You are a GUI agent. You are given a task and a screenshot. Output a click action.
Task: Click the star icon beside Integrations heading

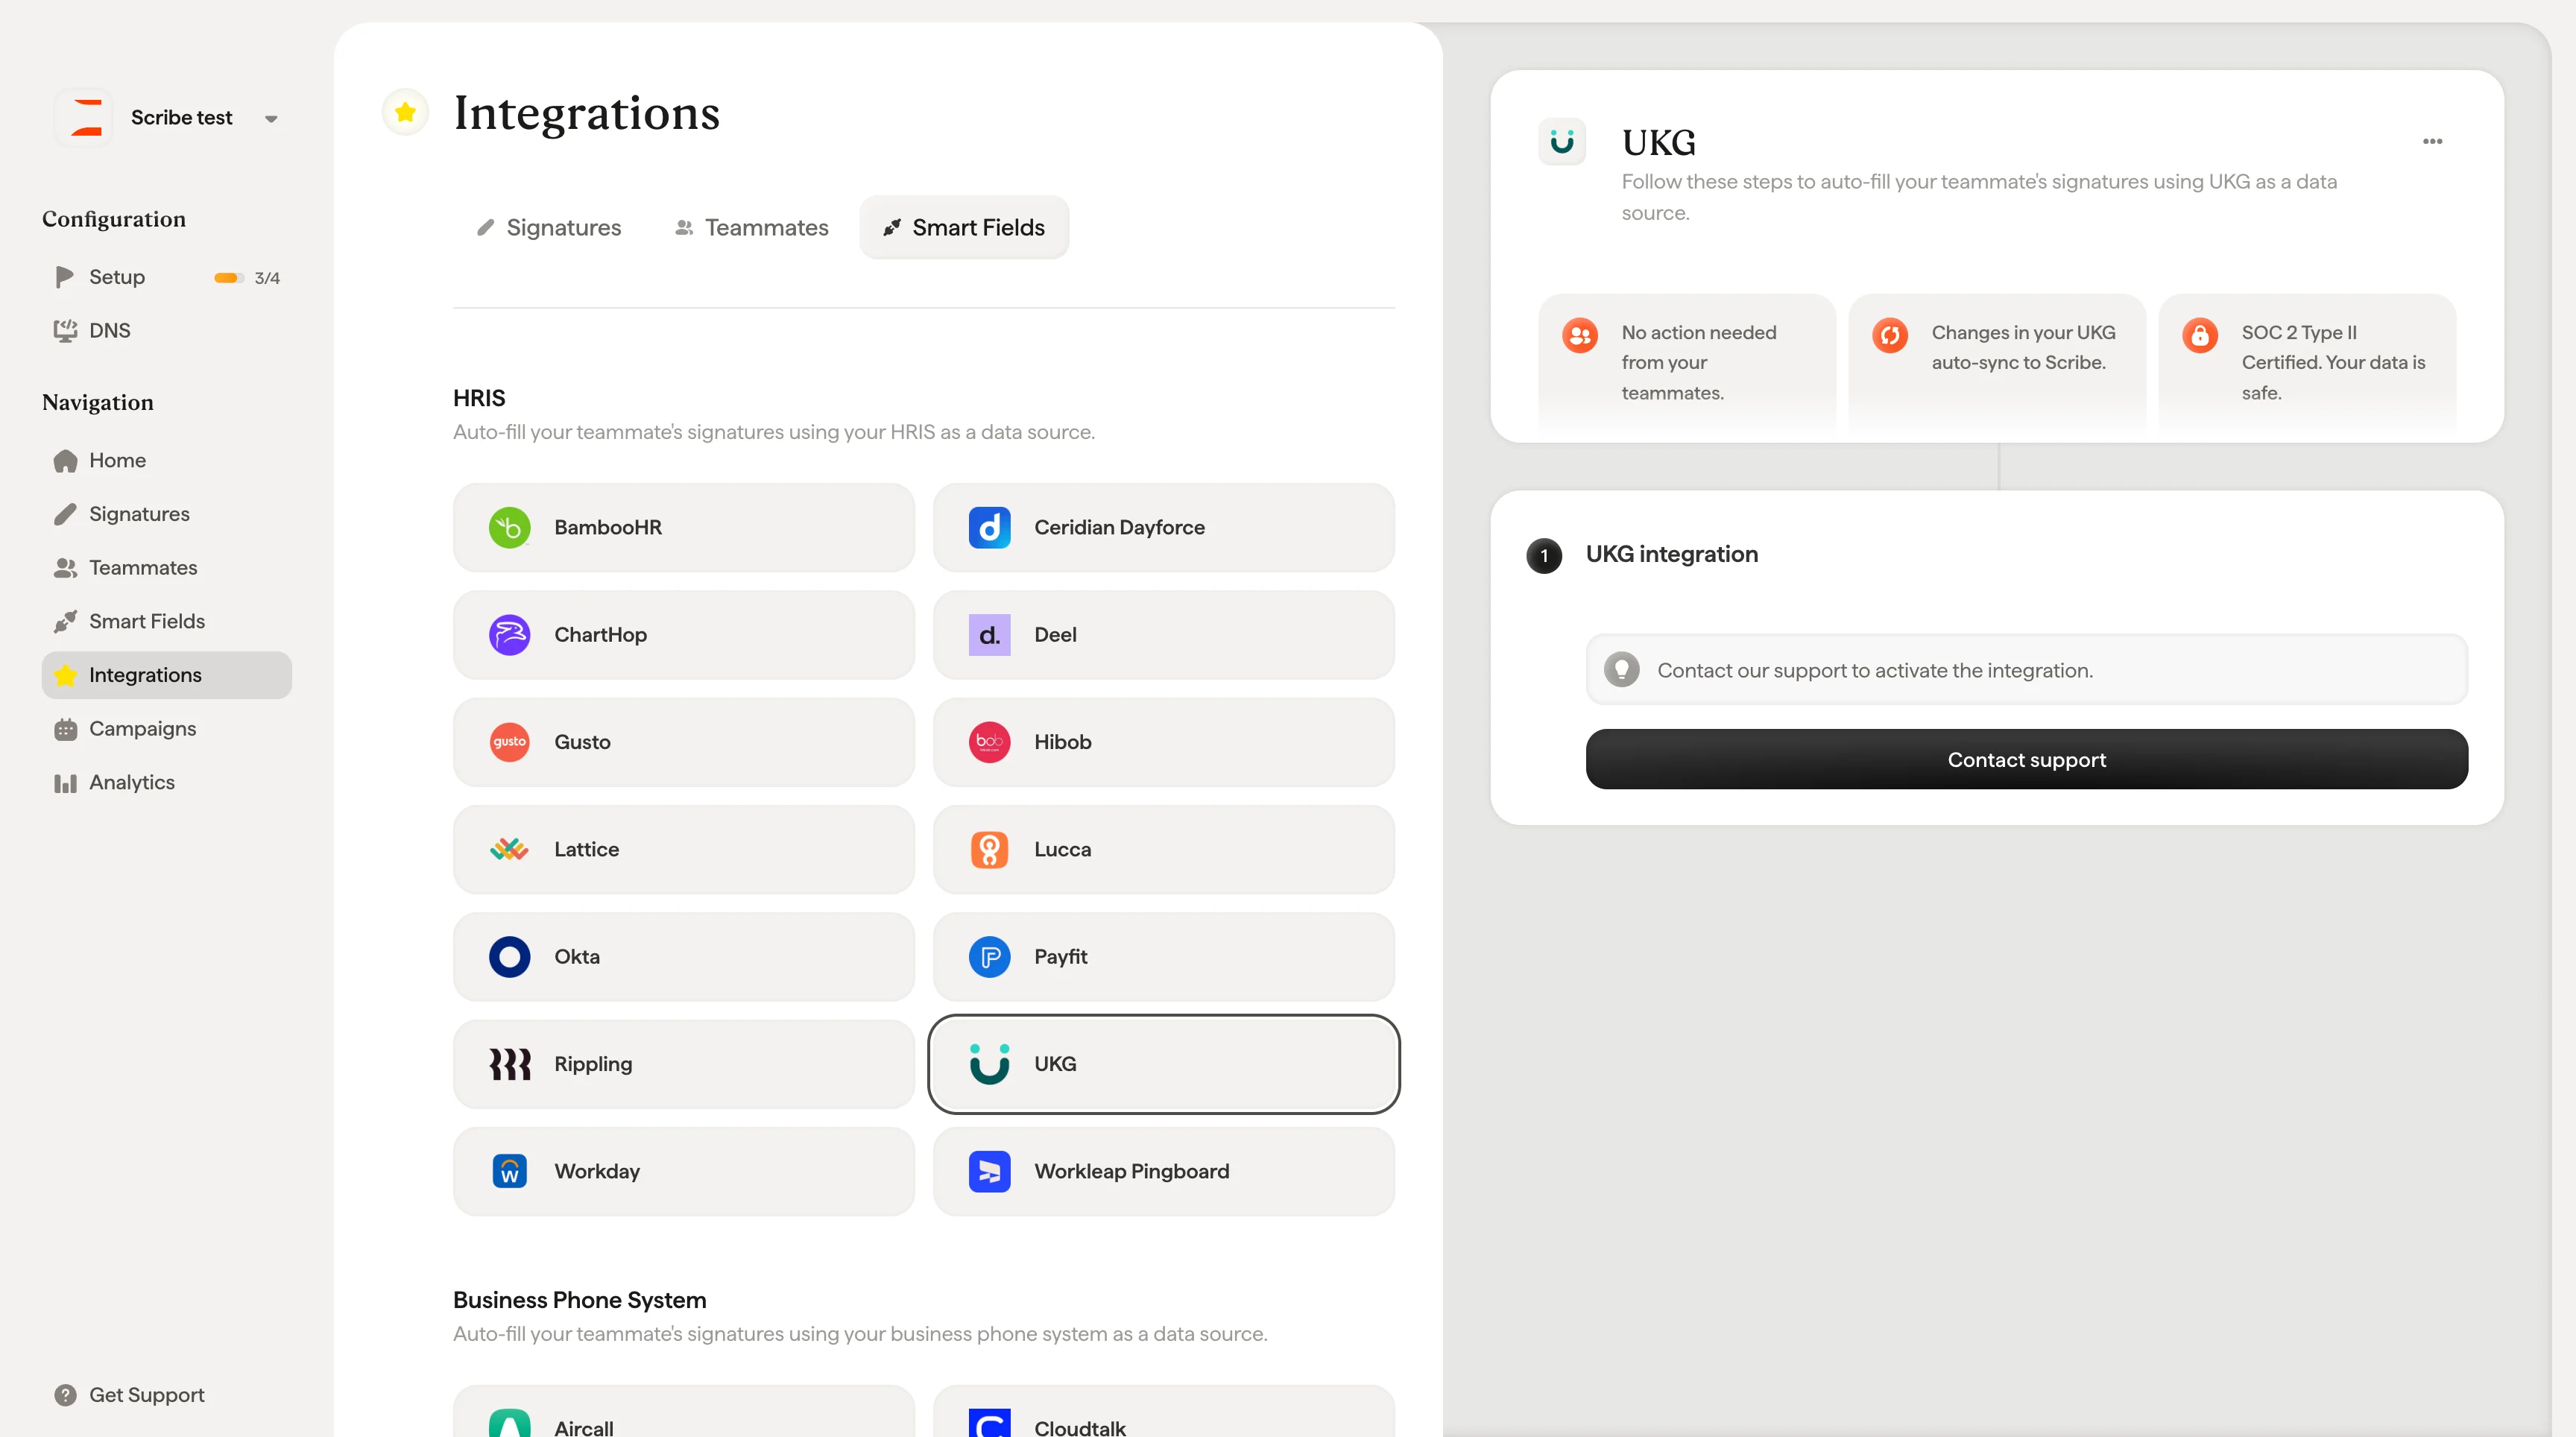405,112
